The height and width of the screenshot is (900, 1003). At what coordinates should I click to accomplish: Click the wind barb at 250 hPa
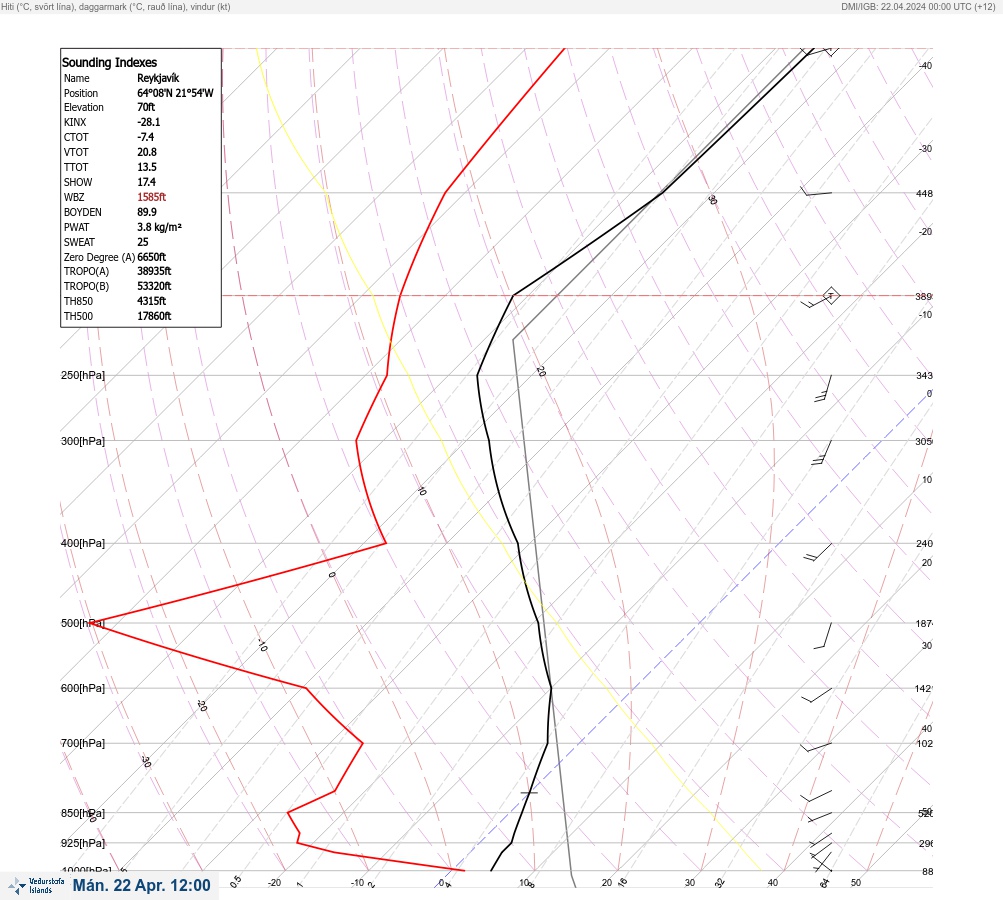[x=823, y=388]
